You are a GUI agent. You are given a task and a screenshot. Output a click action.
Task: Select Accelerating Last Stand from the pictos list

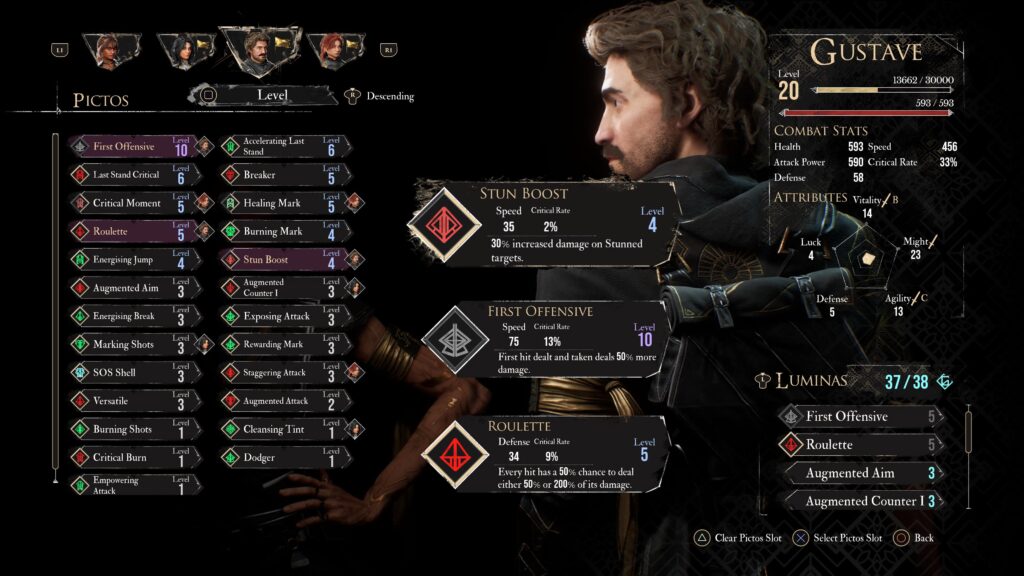(x=287, y=146)
